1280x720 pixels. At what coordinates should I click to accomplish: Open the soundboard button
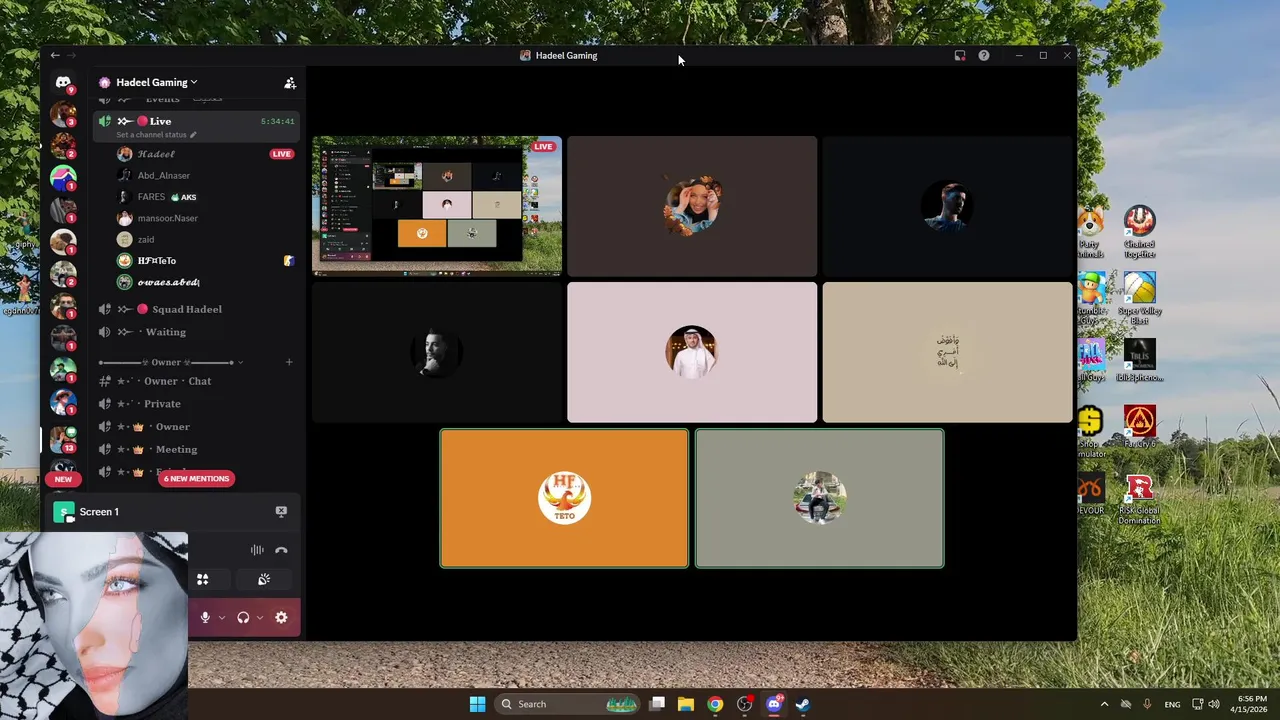(x=264, y=579)
